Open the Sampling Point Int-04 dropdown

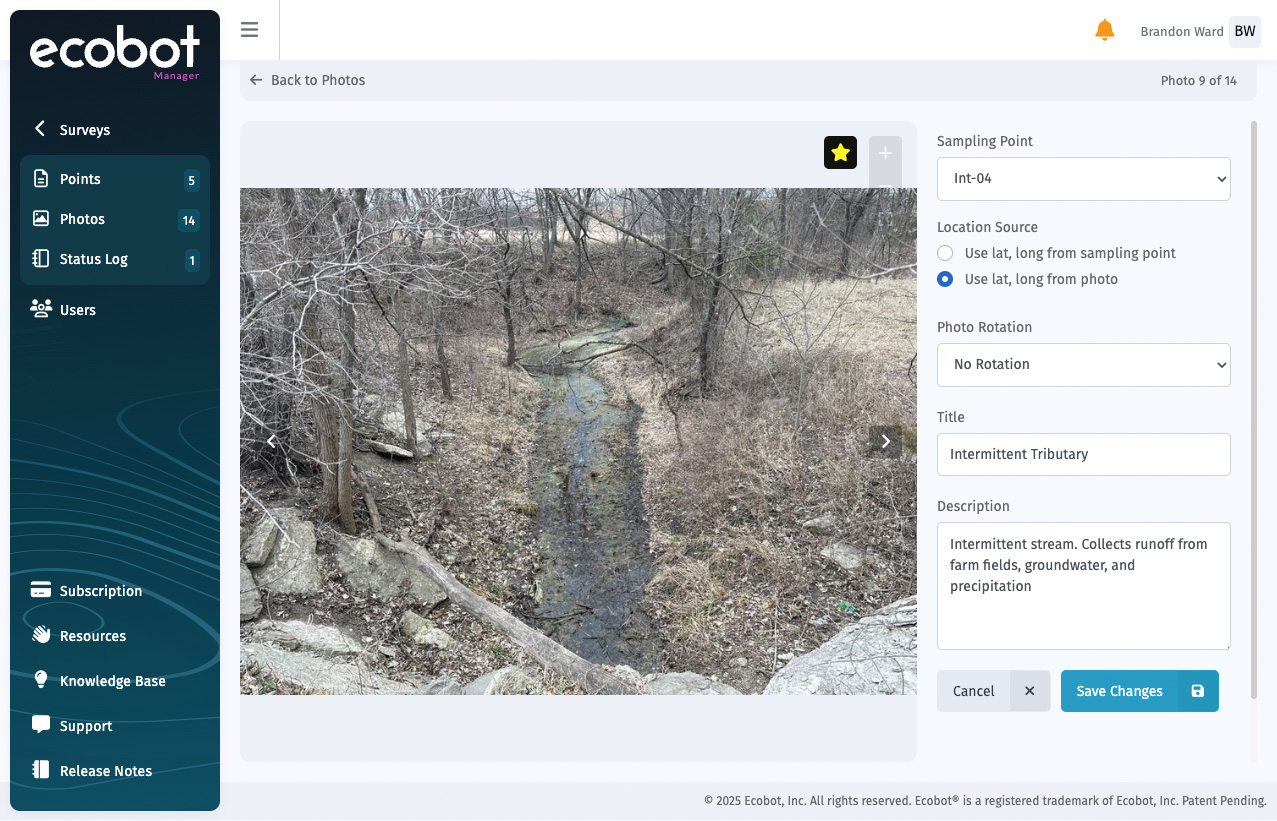[1084, 179]
